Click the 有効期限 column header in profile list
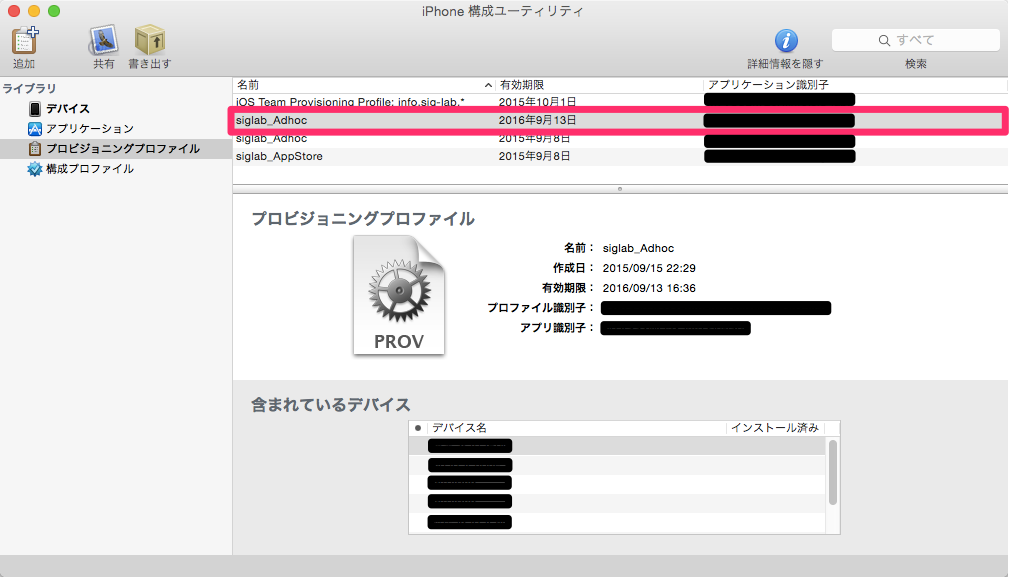The image size is (1009, 577). pyautogui.click(x=600, y=85)
